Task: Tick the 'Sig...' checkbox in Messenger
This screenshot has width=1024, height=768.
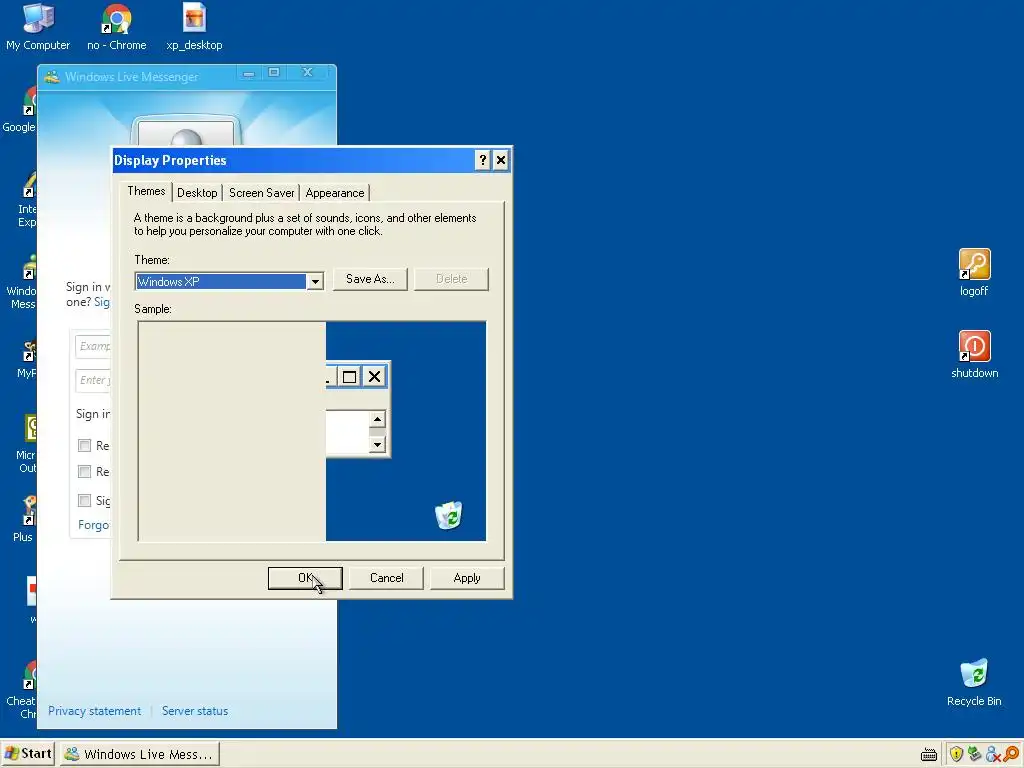Action: [x=84, y=500]
